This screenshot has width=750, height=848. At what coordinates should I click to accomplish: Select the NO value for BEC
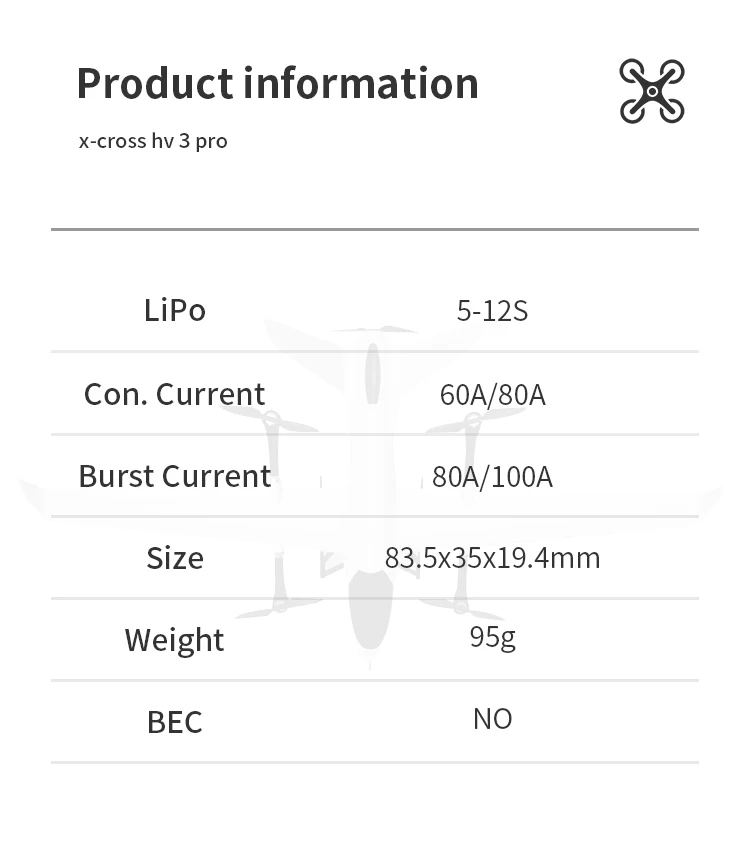click(492, 719)
